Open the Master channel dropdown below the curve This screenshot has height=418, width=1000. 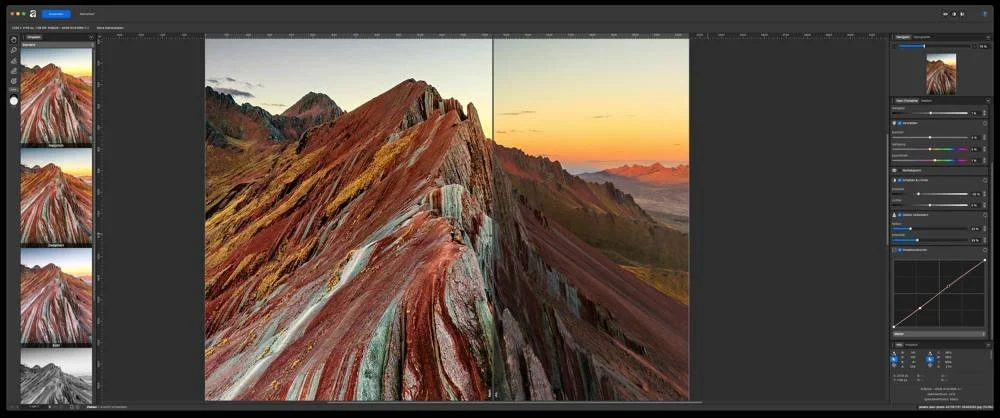click(x=939, y=334)
